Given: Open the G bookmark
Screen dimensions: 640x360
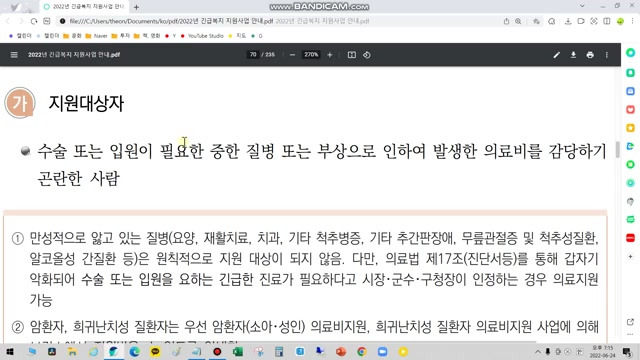Looking at the screenshot, I should coord(257,36).
